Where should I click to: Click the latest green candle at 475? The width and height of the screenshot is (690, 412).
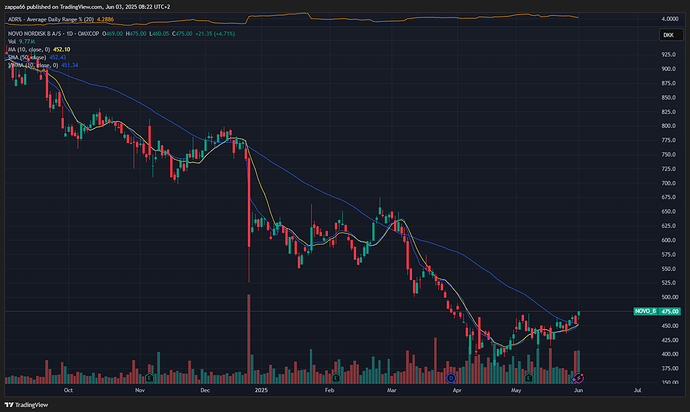tap(579, 314)
